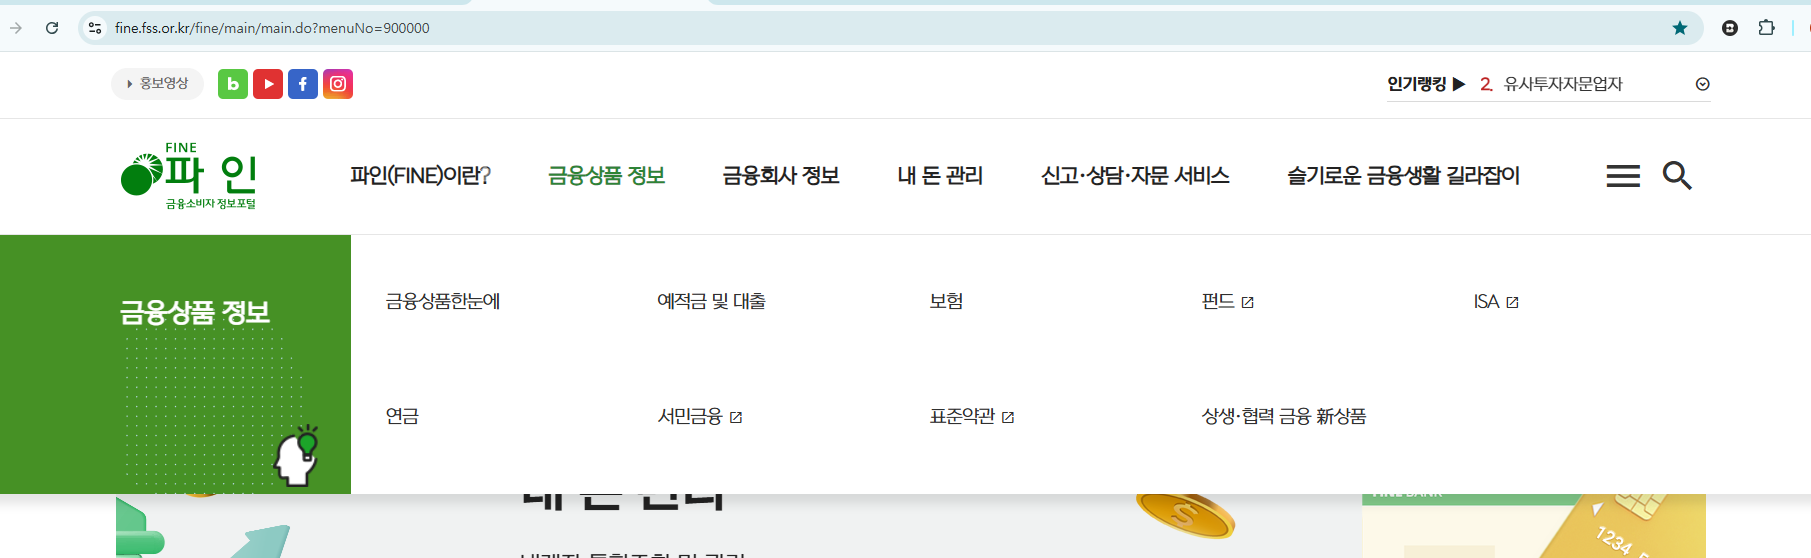The height and width of the screenshot is (558, 1811).
Task: Open the browser extensions puzzle icon
Action: tap(1767, 28)
